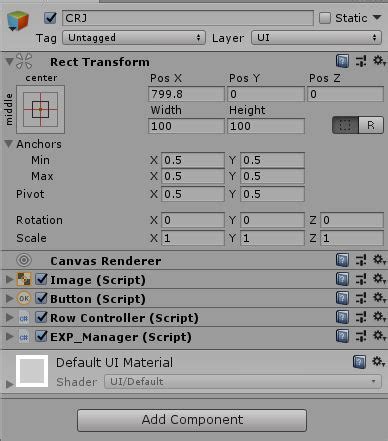Click the Pos Z input field
388x441 pixels.
pos(345,94)
